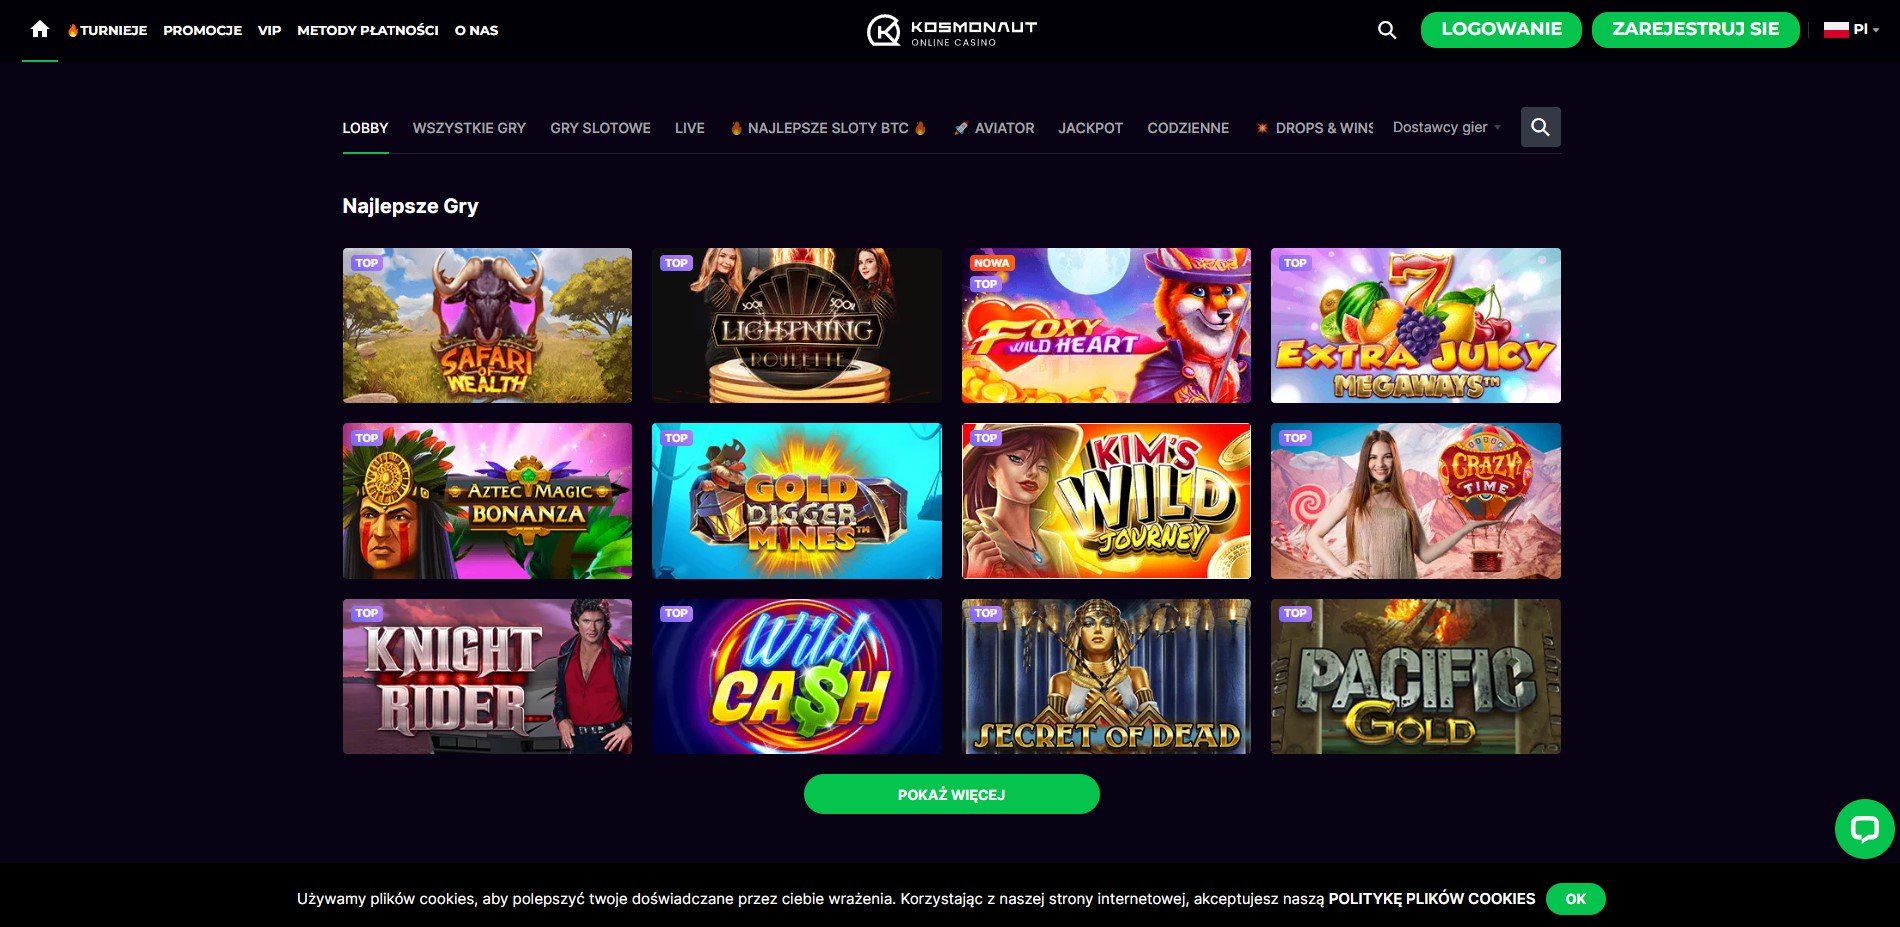Open the header search magnifier icon

(1387, 30)
